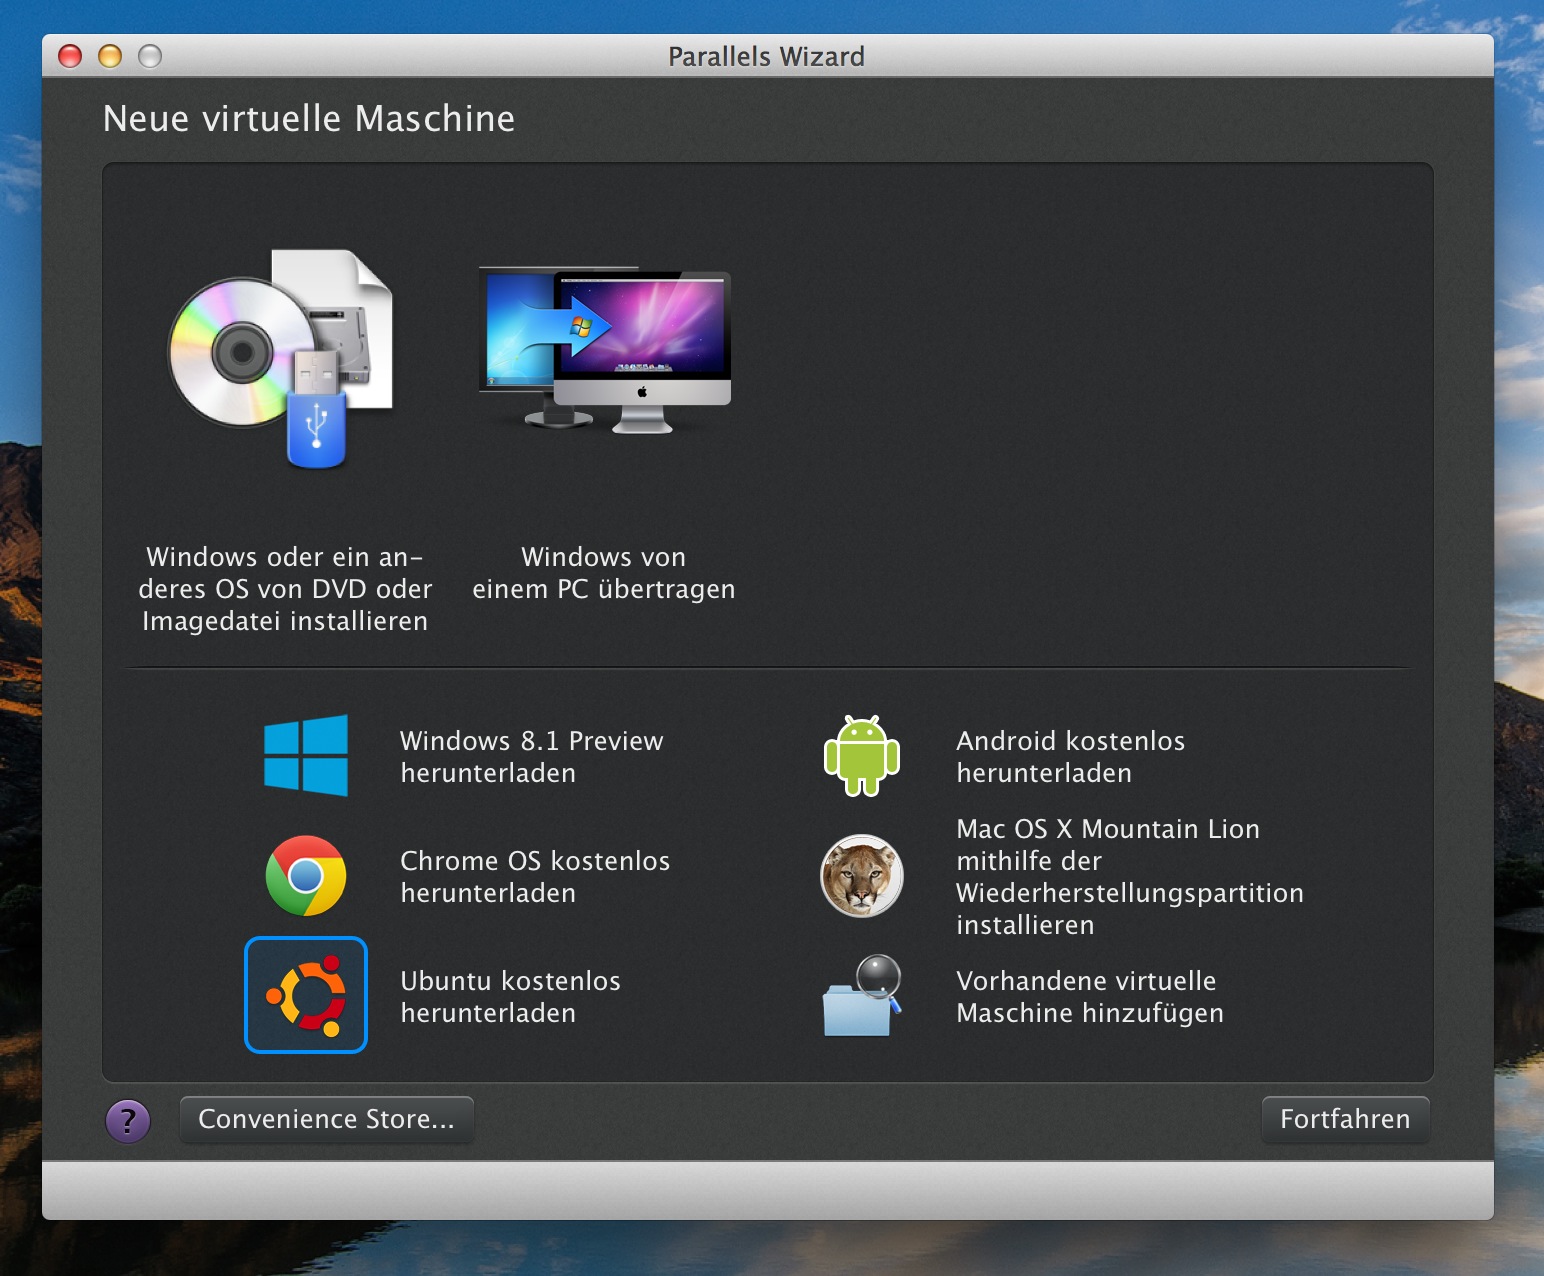The image size is (1544, 1276).
Task: Click the folder with magnifier icon
Action: pos(861,996)
